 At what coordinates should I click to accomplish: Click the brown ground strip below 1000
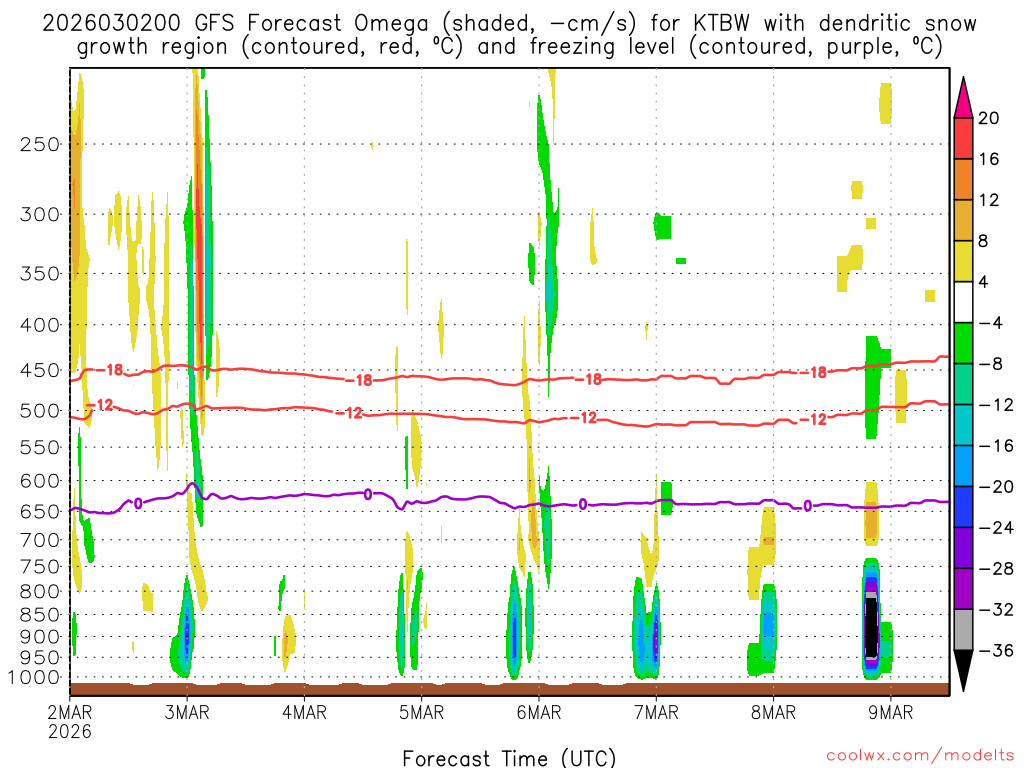510,688
